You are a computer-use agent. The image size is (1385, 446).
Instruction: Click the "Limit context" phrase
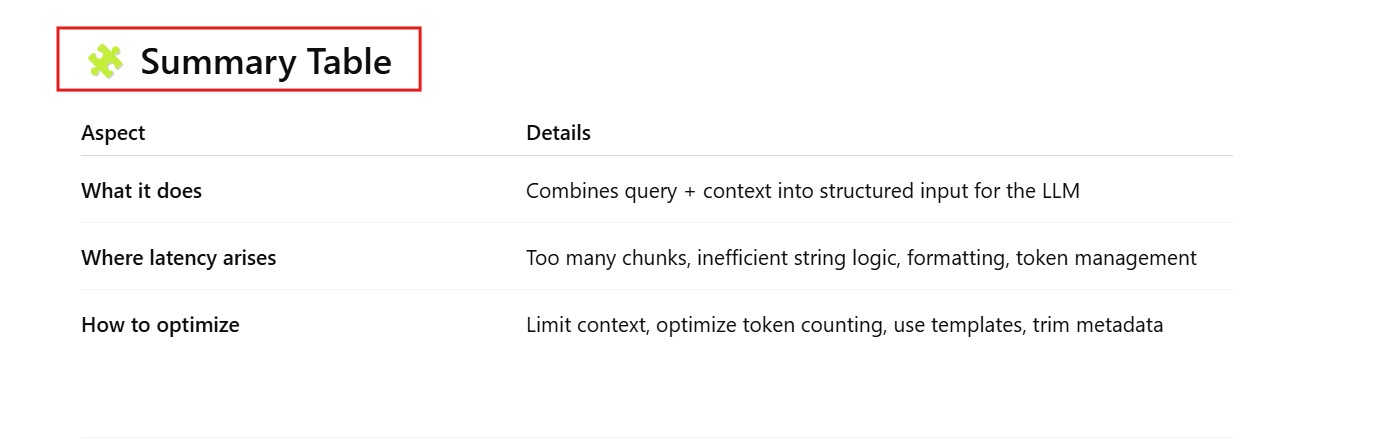tap(586, 325)
